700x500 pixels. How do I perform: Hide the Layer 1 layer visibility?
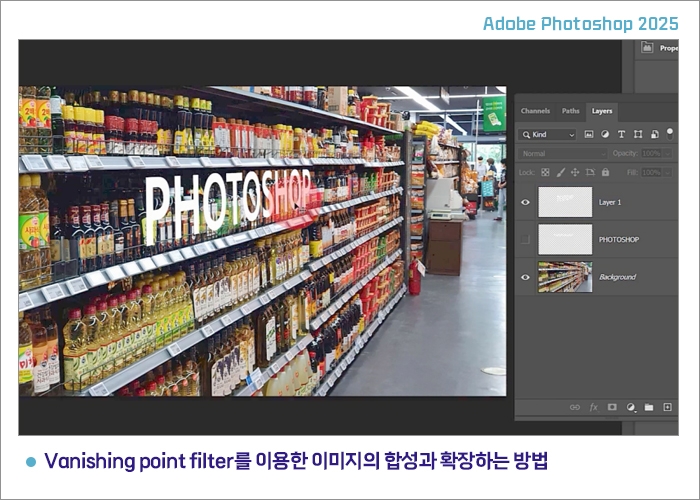(525, 202)
